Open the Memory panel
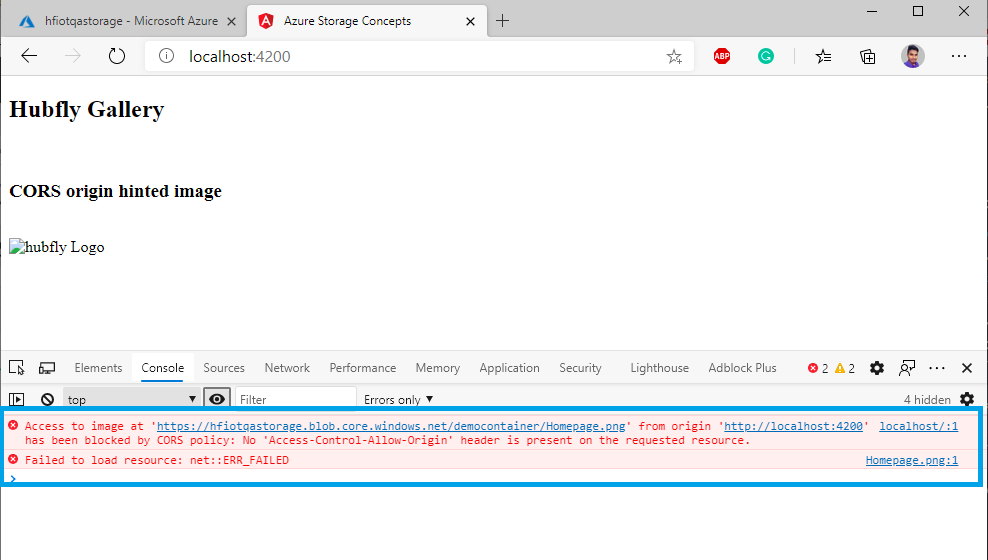 (437, 368)
